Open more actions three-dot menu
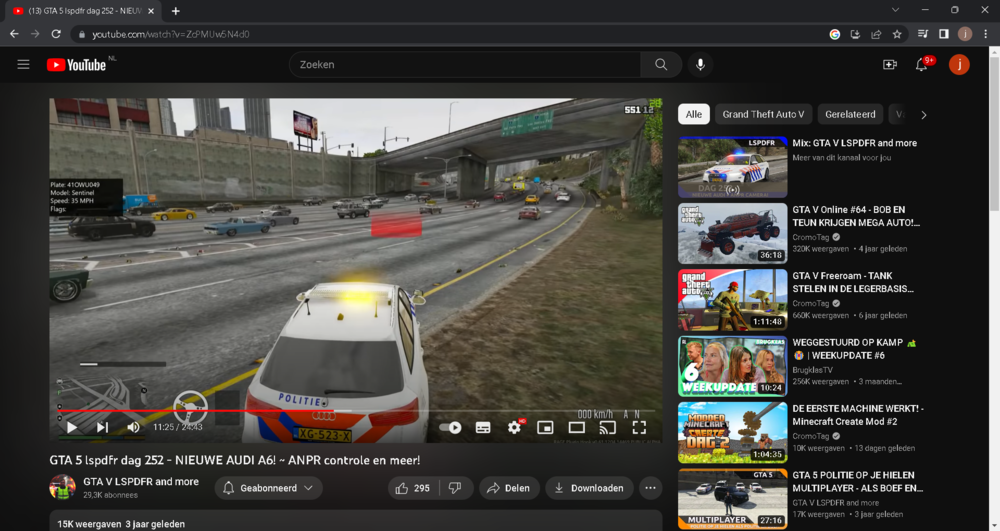Screen dimensions: 1000x531 coord(650,488)
